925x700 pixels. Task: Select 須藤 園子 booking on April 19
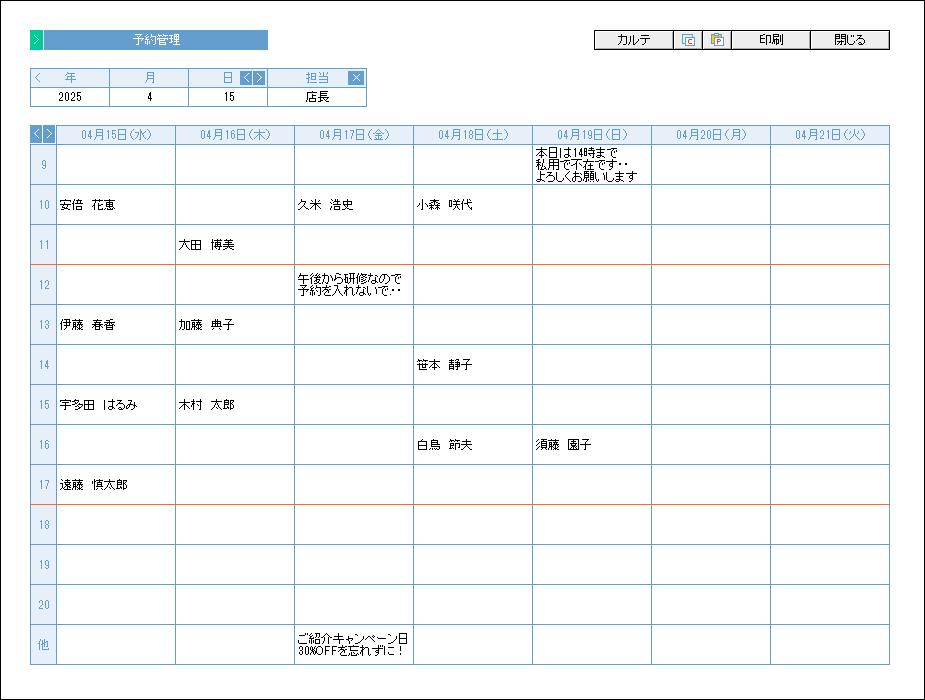click(591, 445)
